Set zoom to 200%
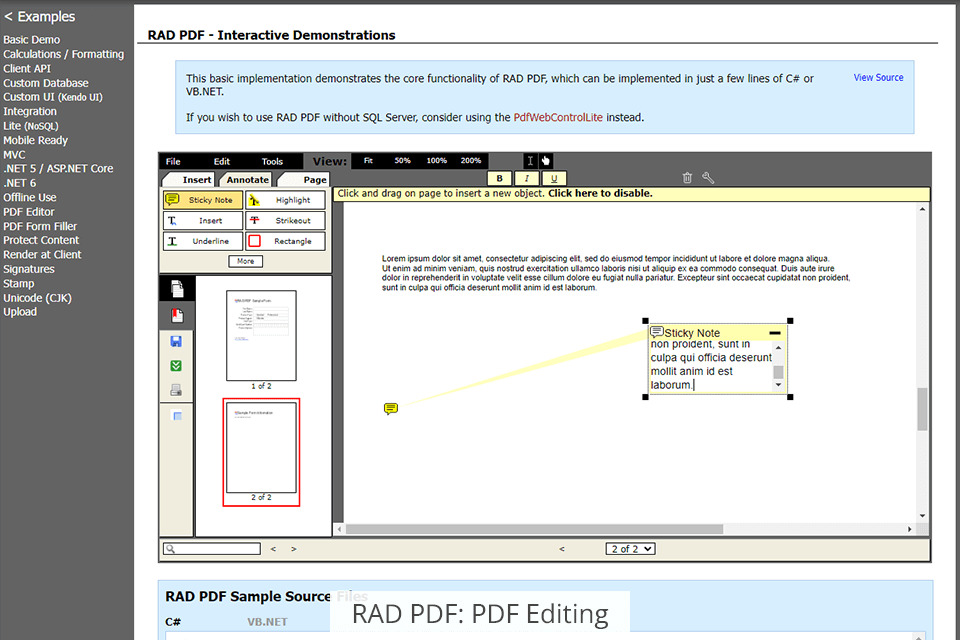960x640 pixels. [x=471, y=160]
